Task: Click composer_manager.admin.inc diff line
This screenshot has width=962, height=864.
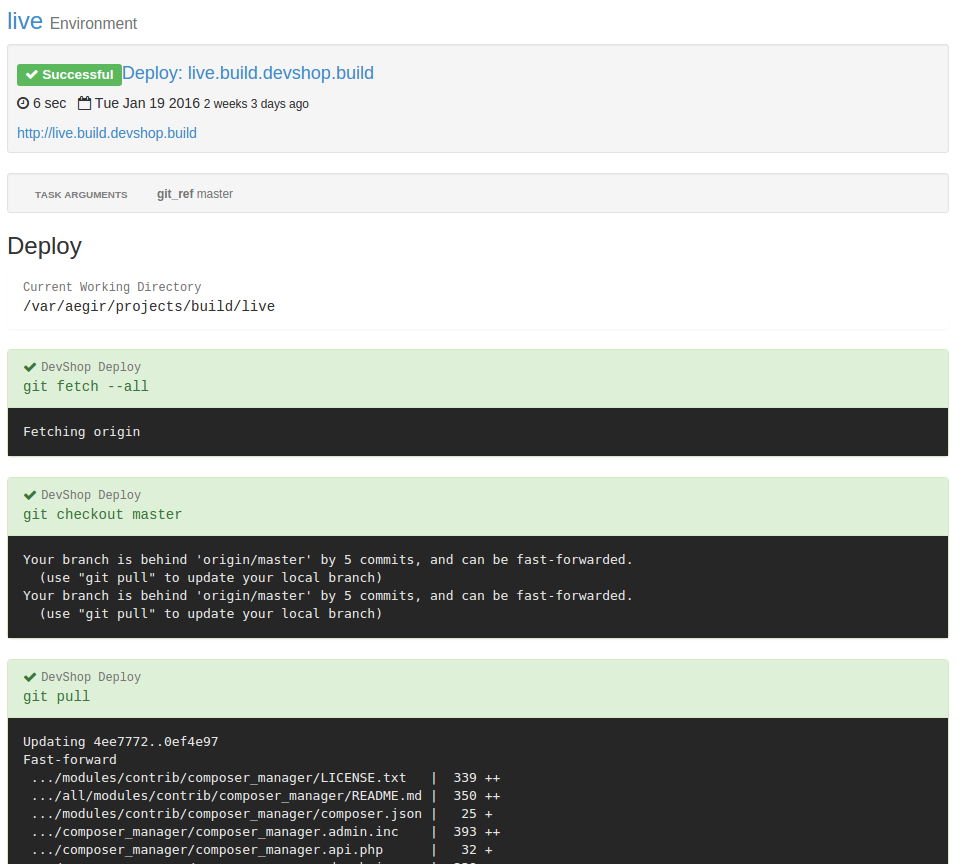Action: point(266,832)
